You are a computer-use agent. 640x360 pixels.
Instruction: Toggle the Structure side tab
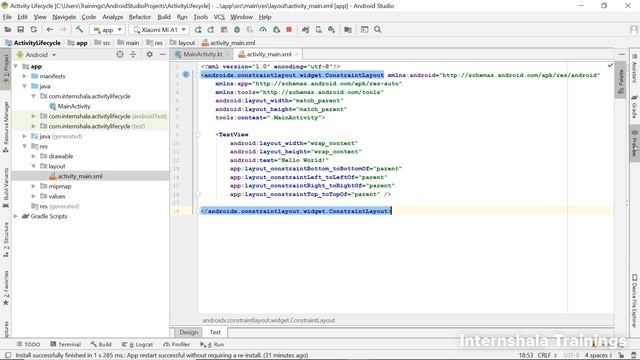(x=6, y=240)
